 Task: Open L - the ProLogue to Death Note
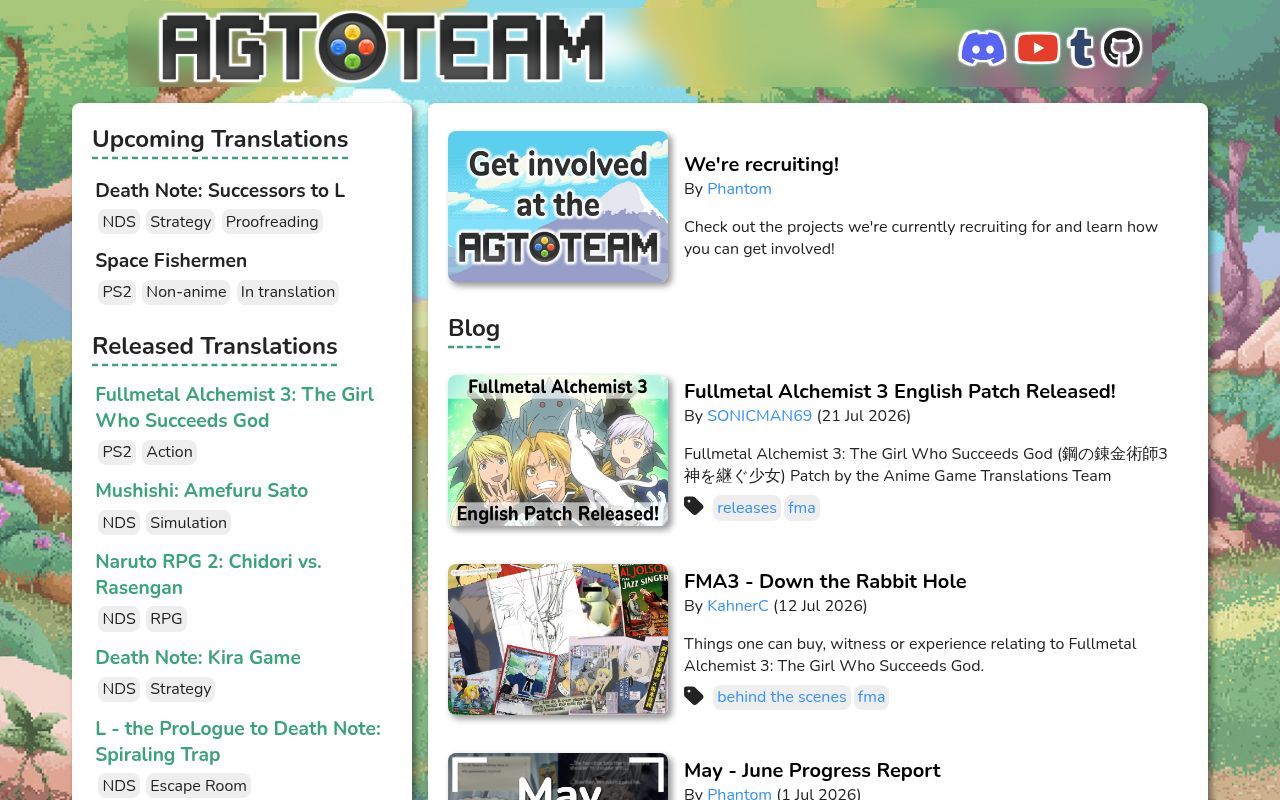tap(238, 741)
